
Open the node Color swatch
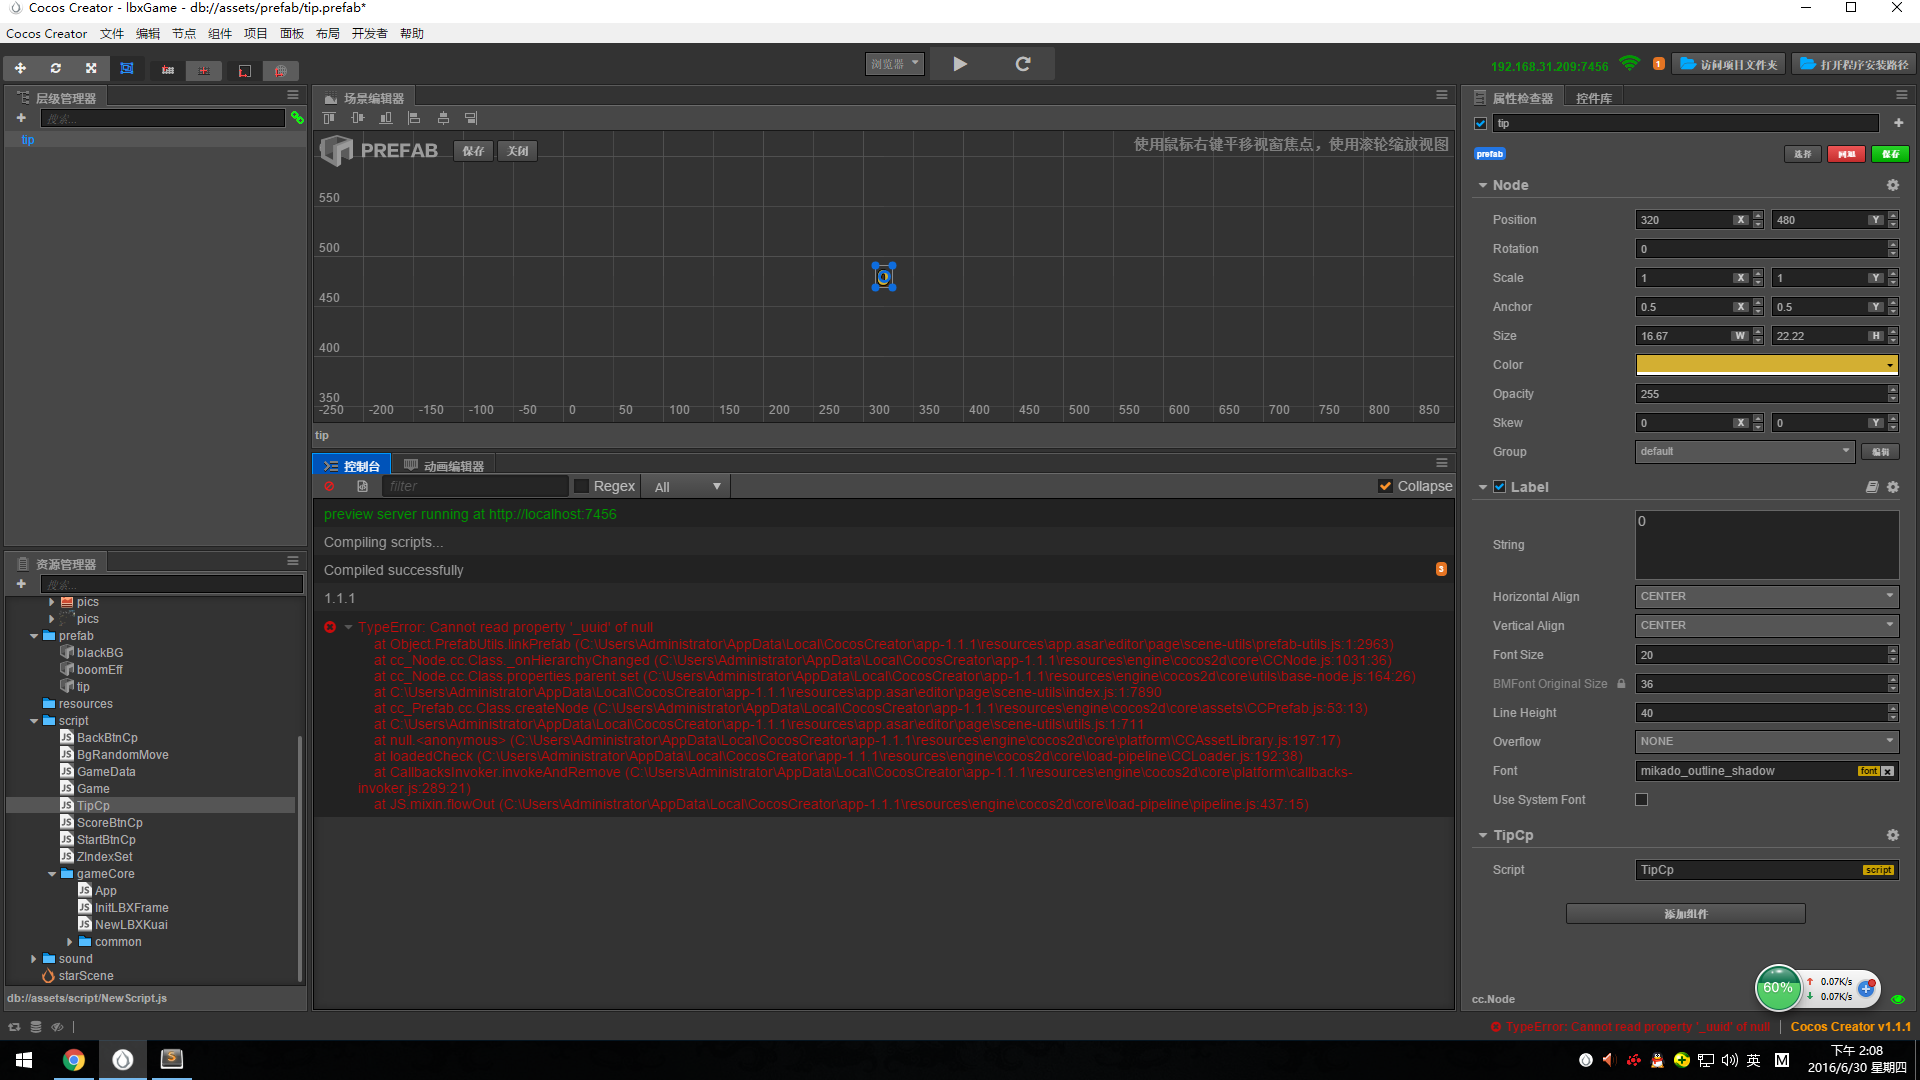pyautogui.click(x=1766, y=365)
